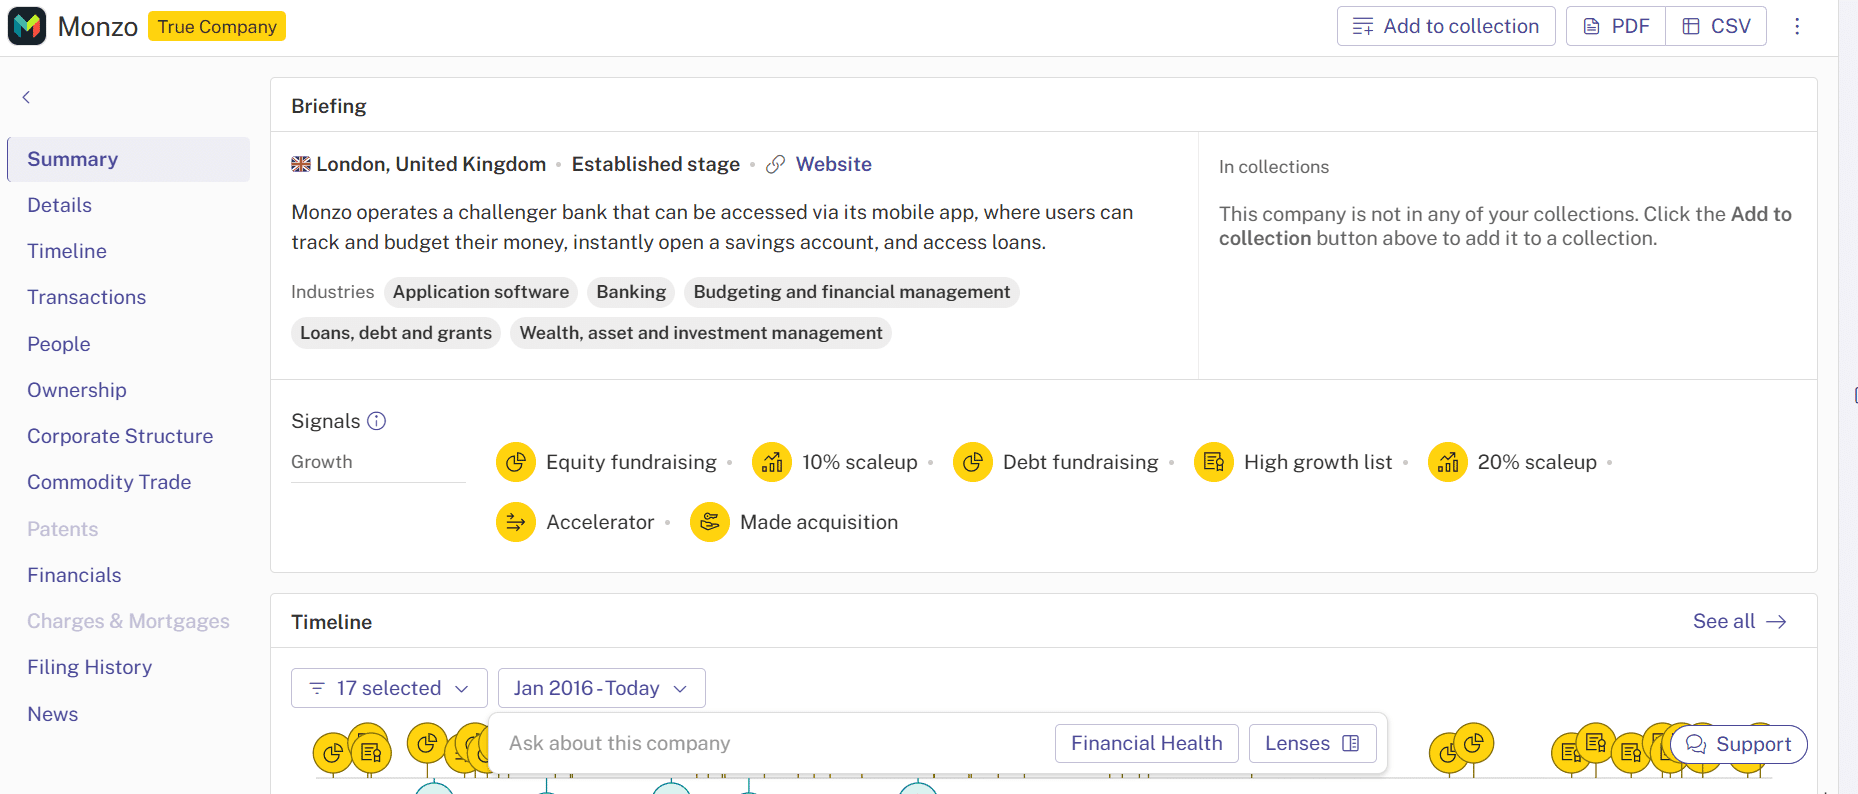This screenshot has width=1858, height=794.
Task: Select Charges & Mortgages
Action: 128,621
